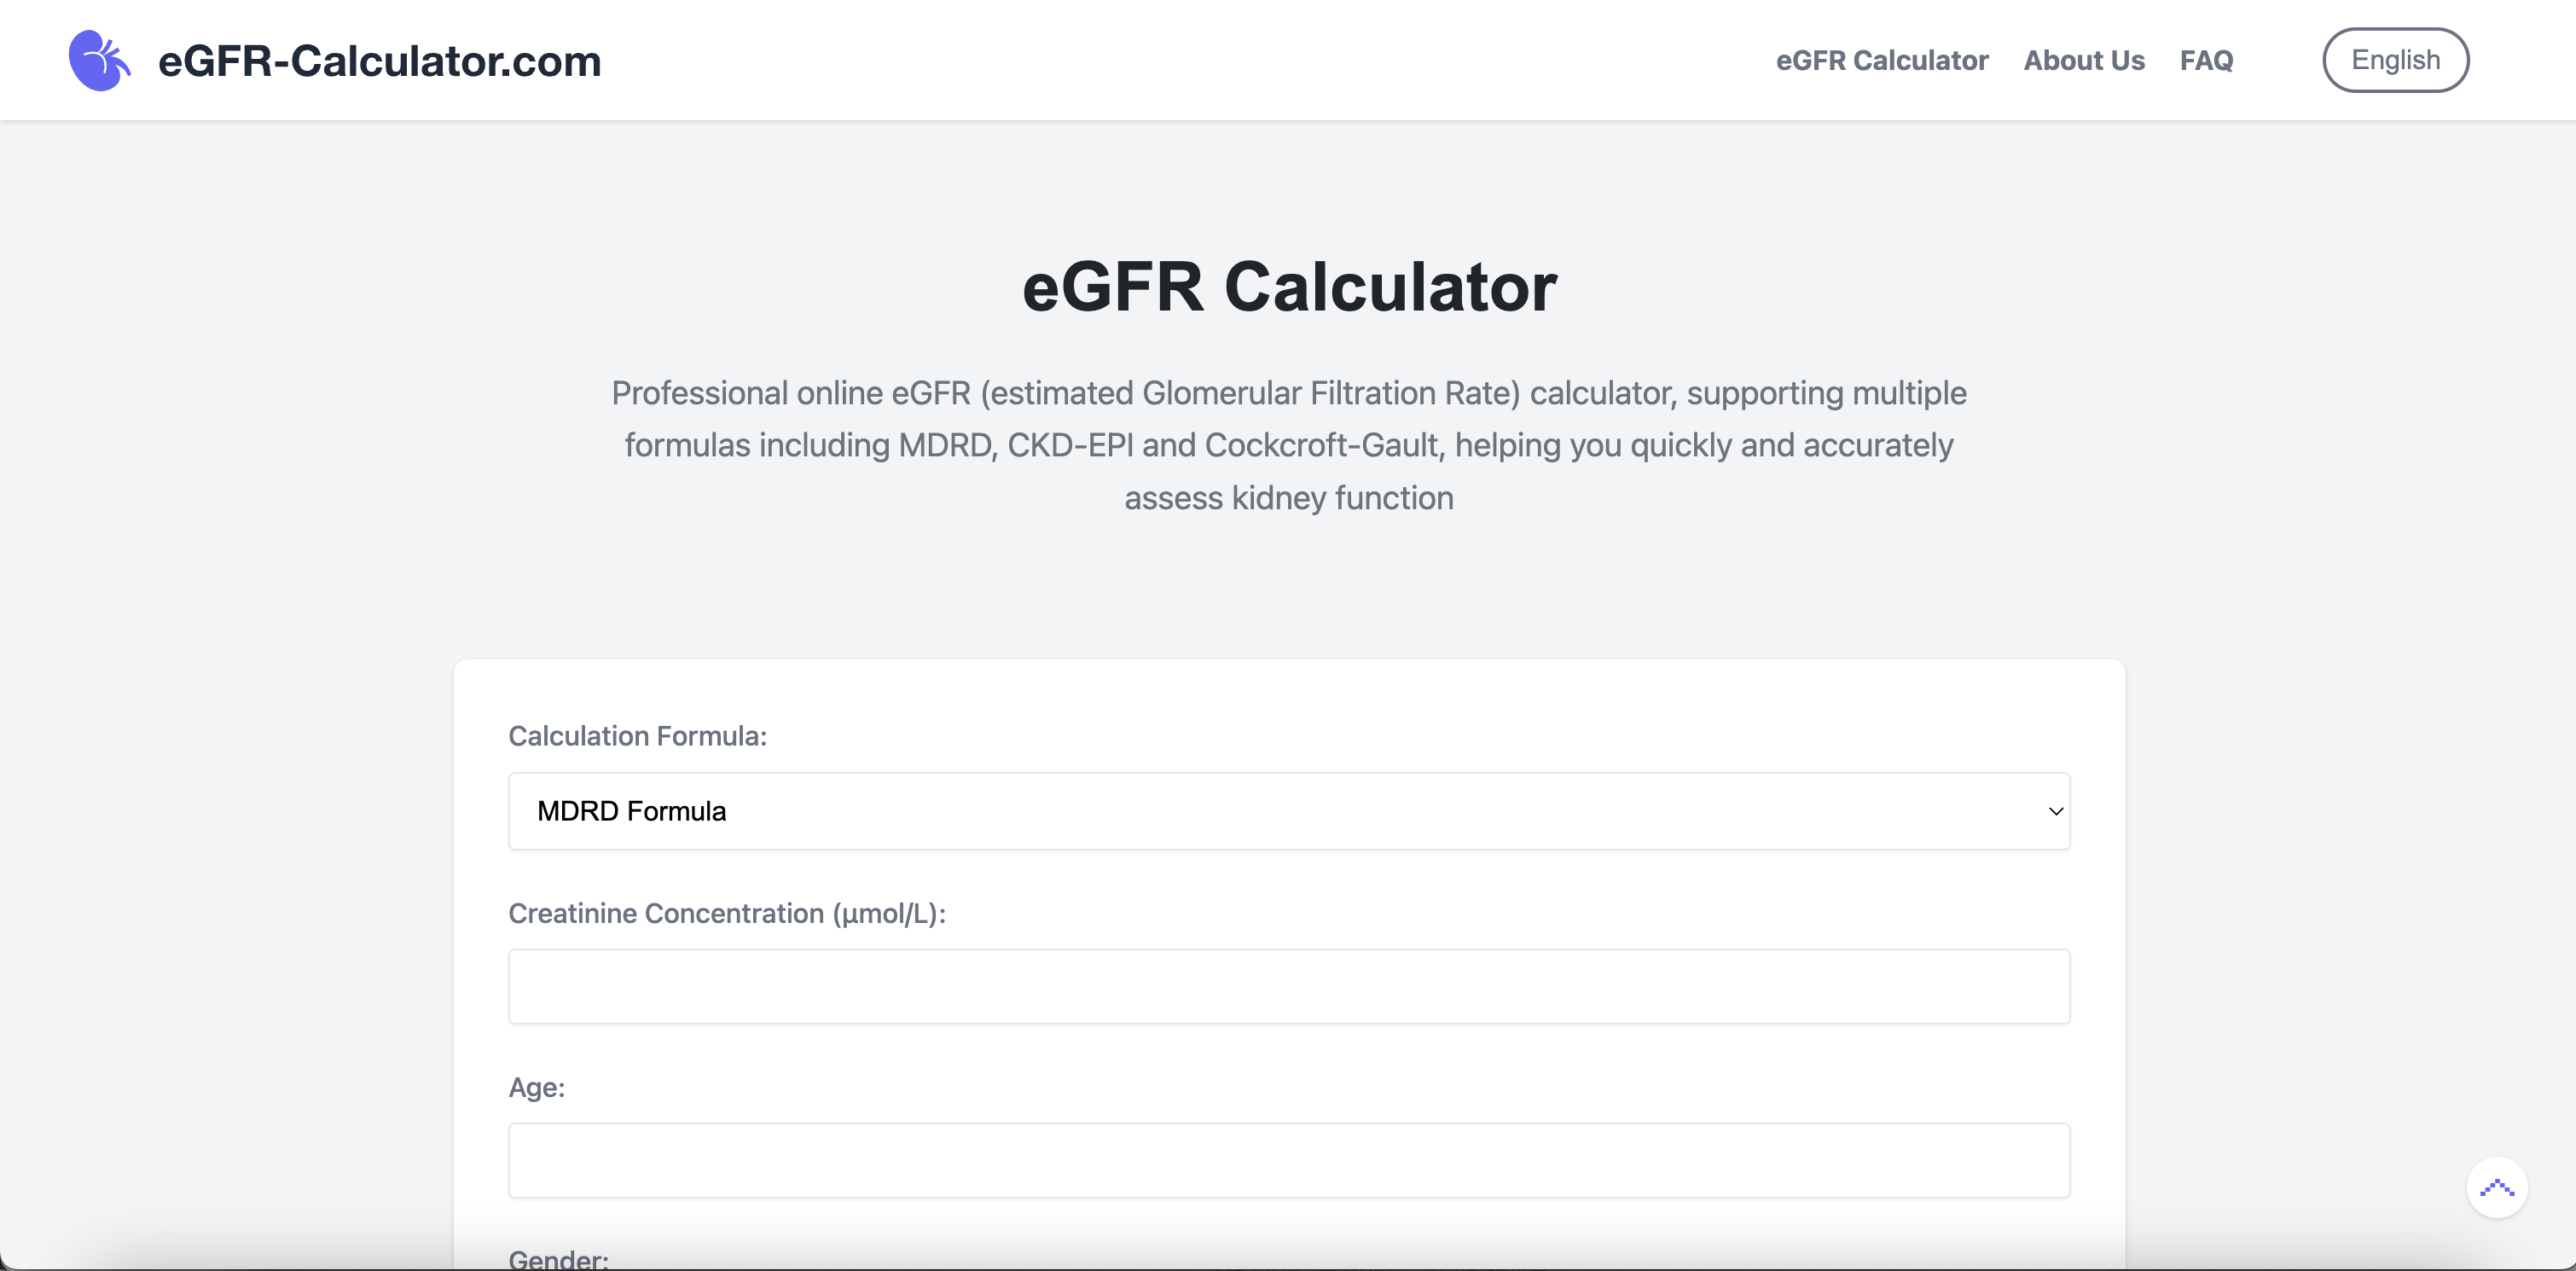The image size is (2576, 1271).
Task: Click the calculator description paragraph
Action: (x=1288, y=445)
